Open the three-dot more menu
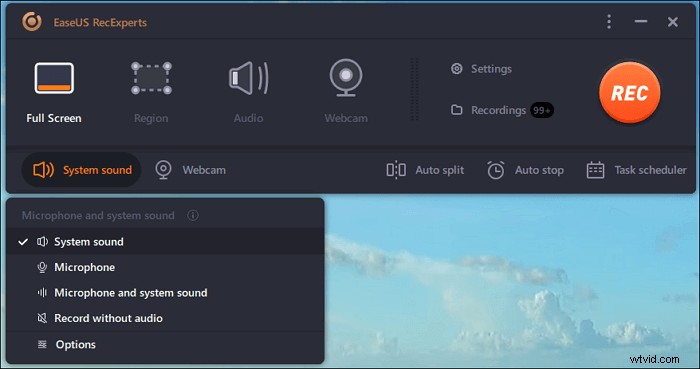The image size is (700, 369). (609, 22)
